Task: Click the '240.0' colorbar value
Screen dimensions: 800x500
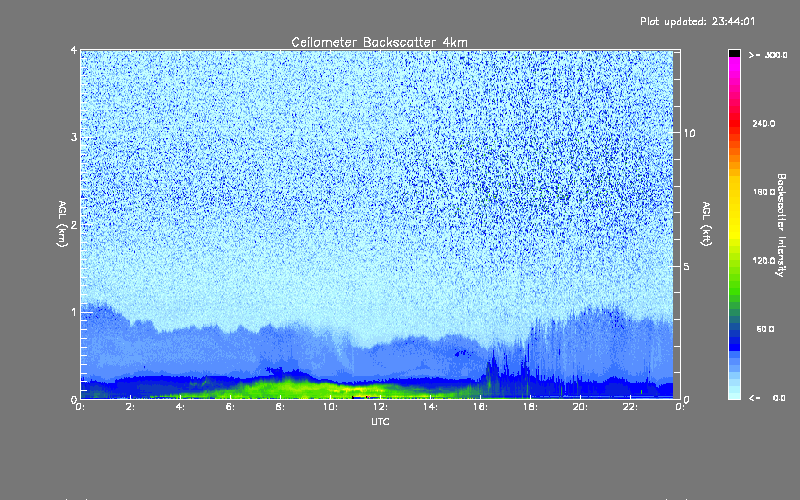Action: 764,124
